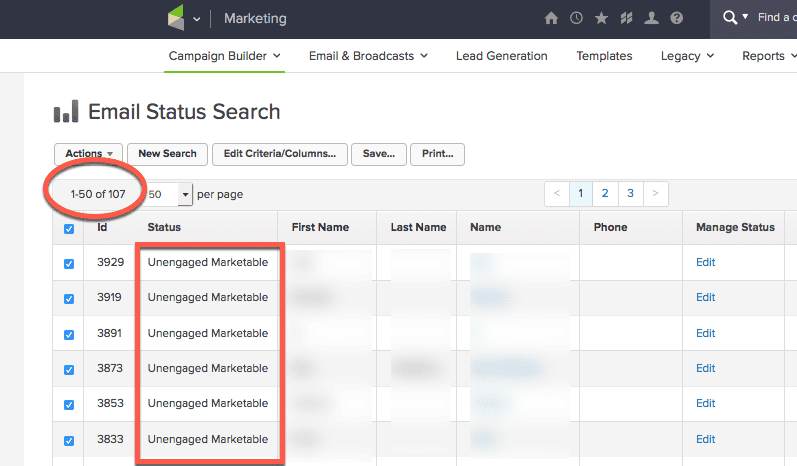The image size is (797, 466).
Task: Click the Save... button
Action: [x=379, y=154]
